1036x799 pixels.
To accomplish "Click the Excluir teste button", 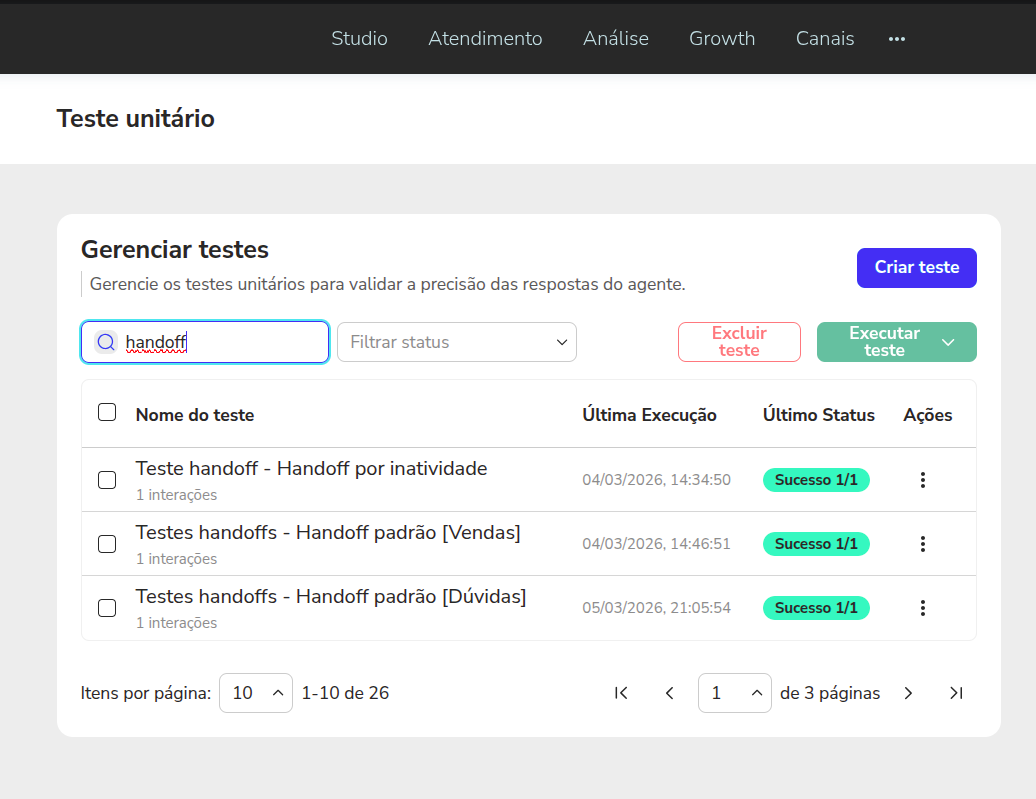I will [x=739, y=342].
